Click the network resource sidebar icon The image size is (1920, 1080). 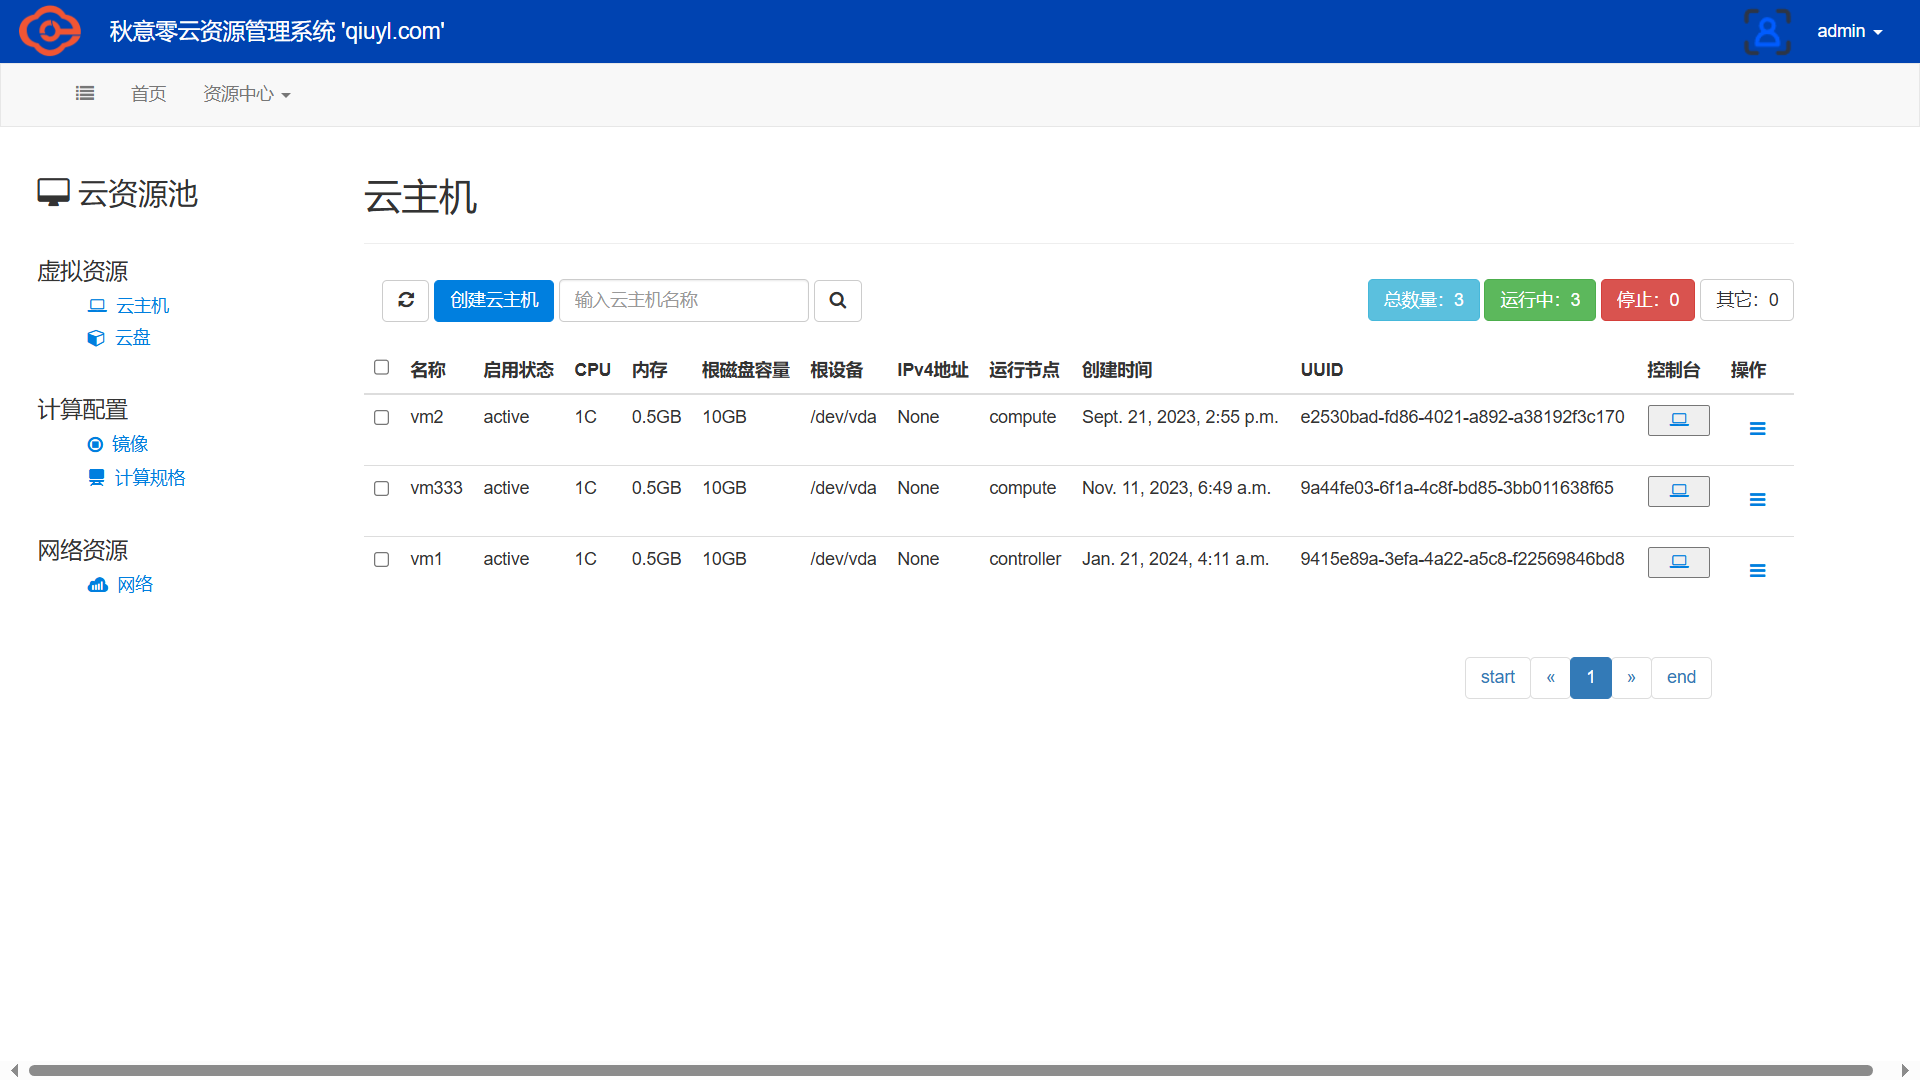coord(99,584)
